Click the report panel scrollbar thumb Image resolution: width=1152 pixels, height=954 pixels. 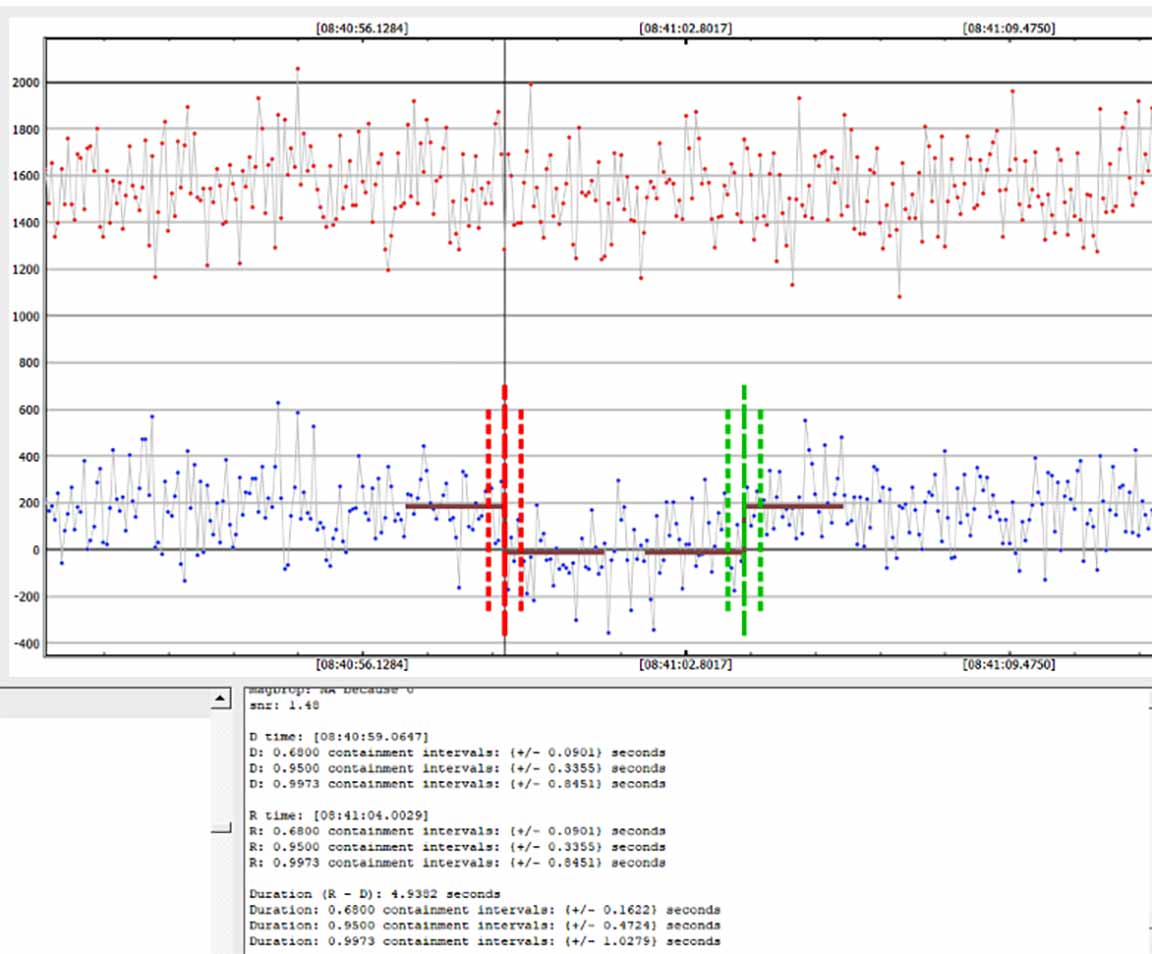pyautogui.click(x=220, y=828)
